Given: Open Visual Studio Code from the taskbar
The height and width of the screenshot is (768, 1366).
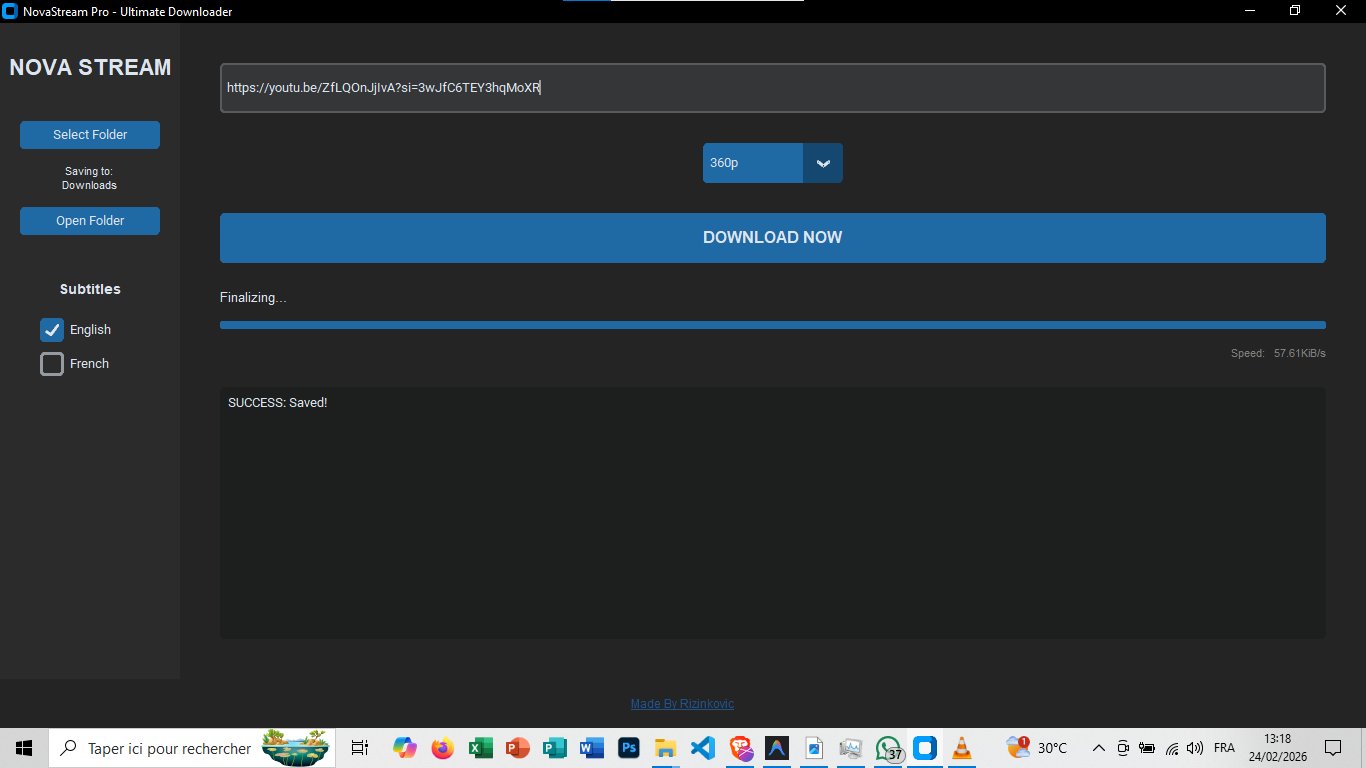Looking at the screenshot, I should tap(703, 748).
